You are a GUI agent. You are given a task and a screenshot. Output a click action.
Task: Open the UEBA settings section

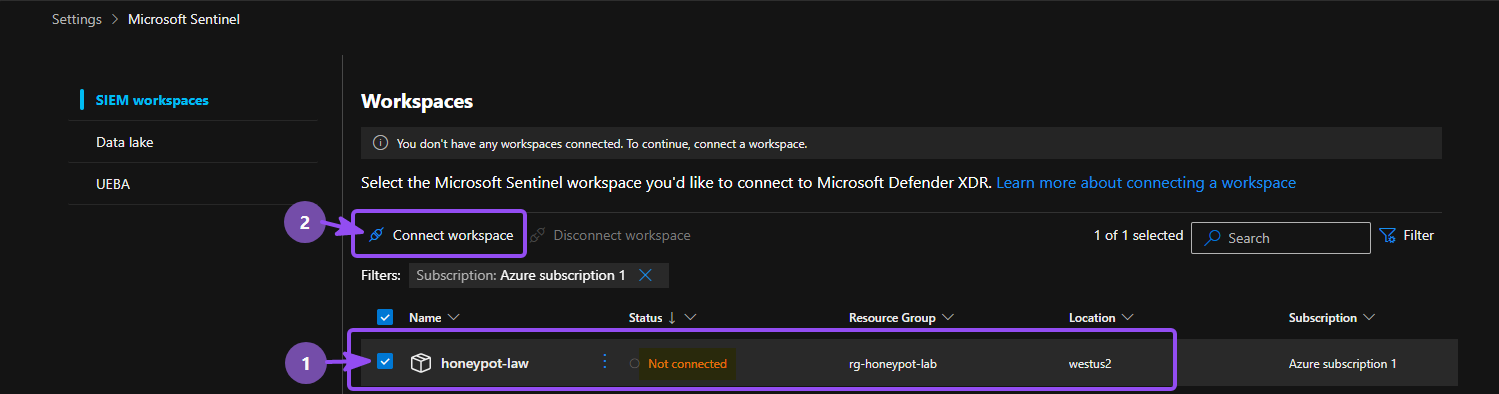113,184
